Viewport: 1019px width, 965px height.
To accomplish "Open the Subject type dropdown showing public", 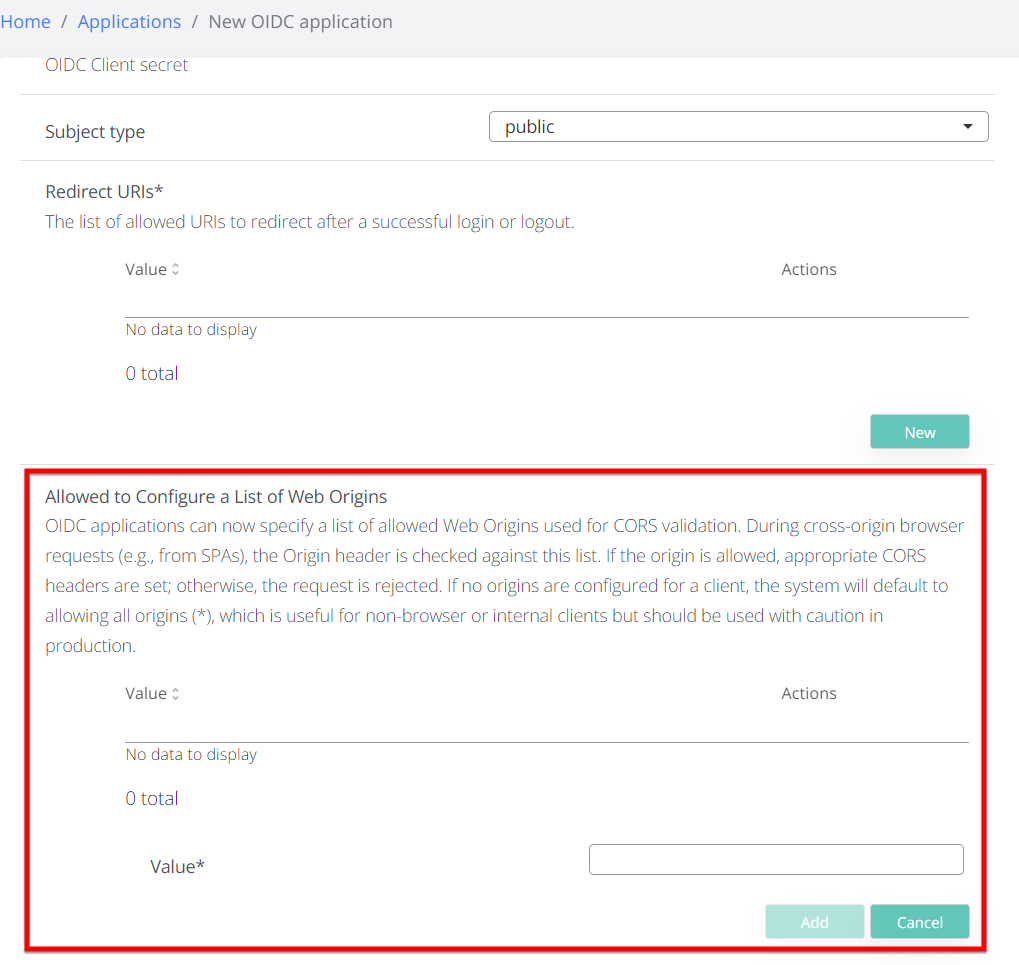I will click(738, 127).
